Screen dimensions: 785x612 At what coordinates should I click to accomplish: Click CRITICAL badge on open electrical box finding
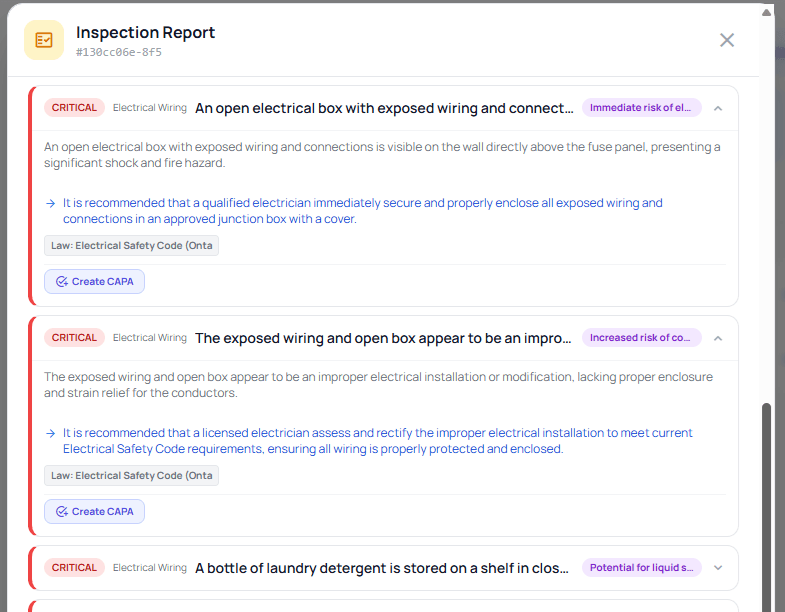[x=74, y=108]
